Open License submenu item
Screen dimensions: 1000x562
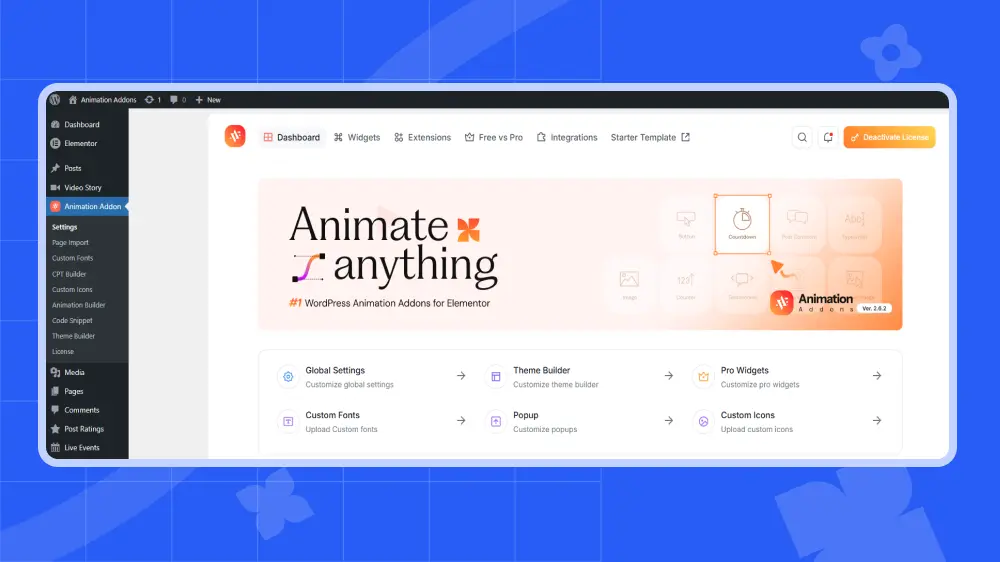click(x=62, y=351)
